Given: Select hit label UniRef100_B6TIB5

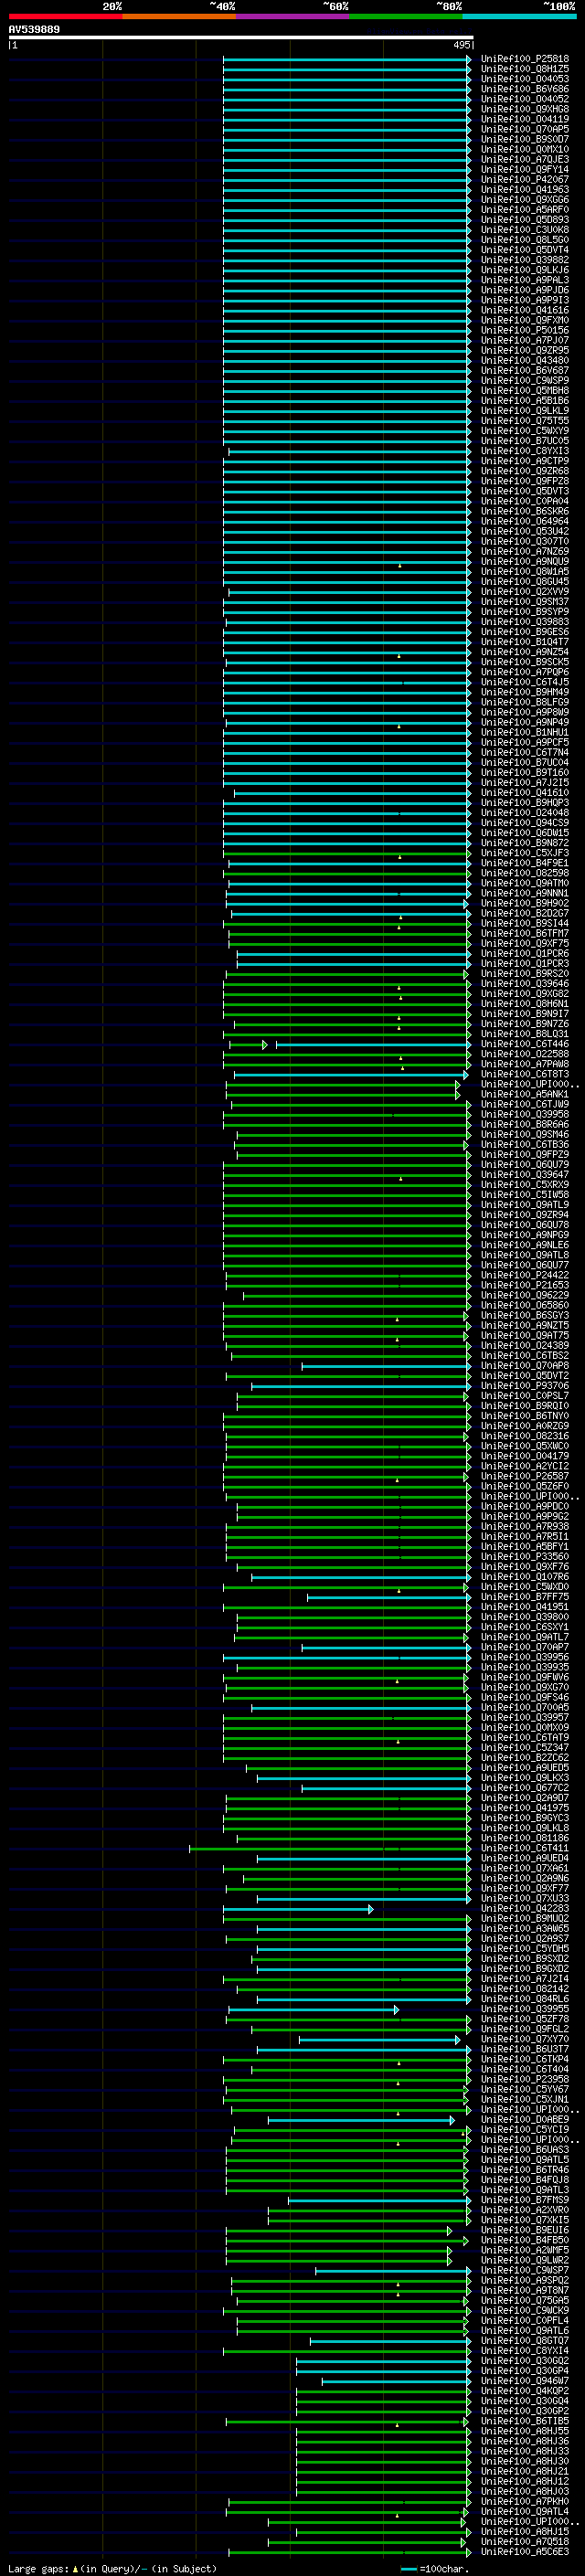Looking at the screenshot, I should click(x=525, y=2420).
